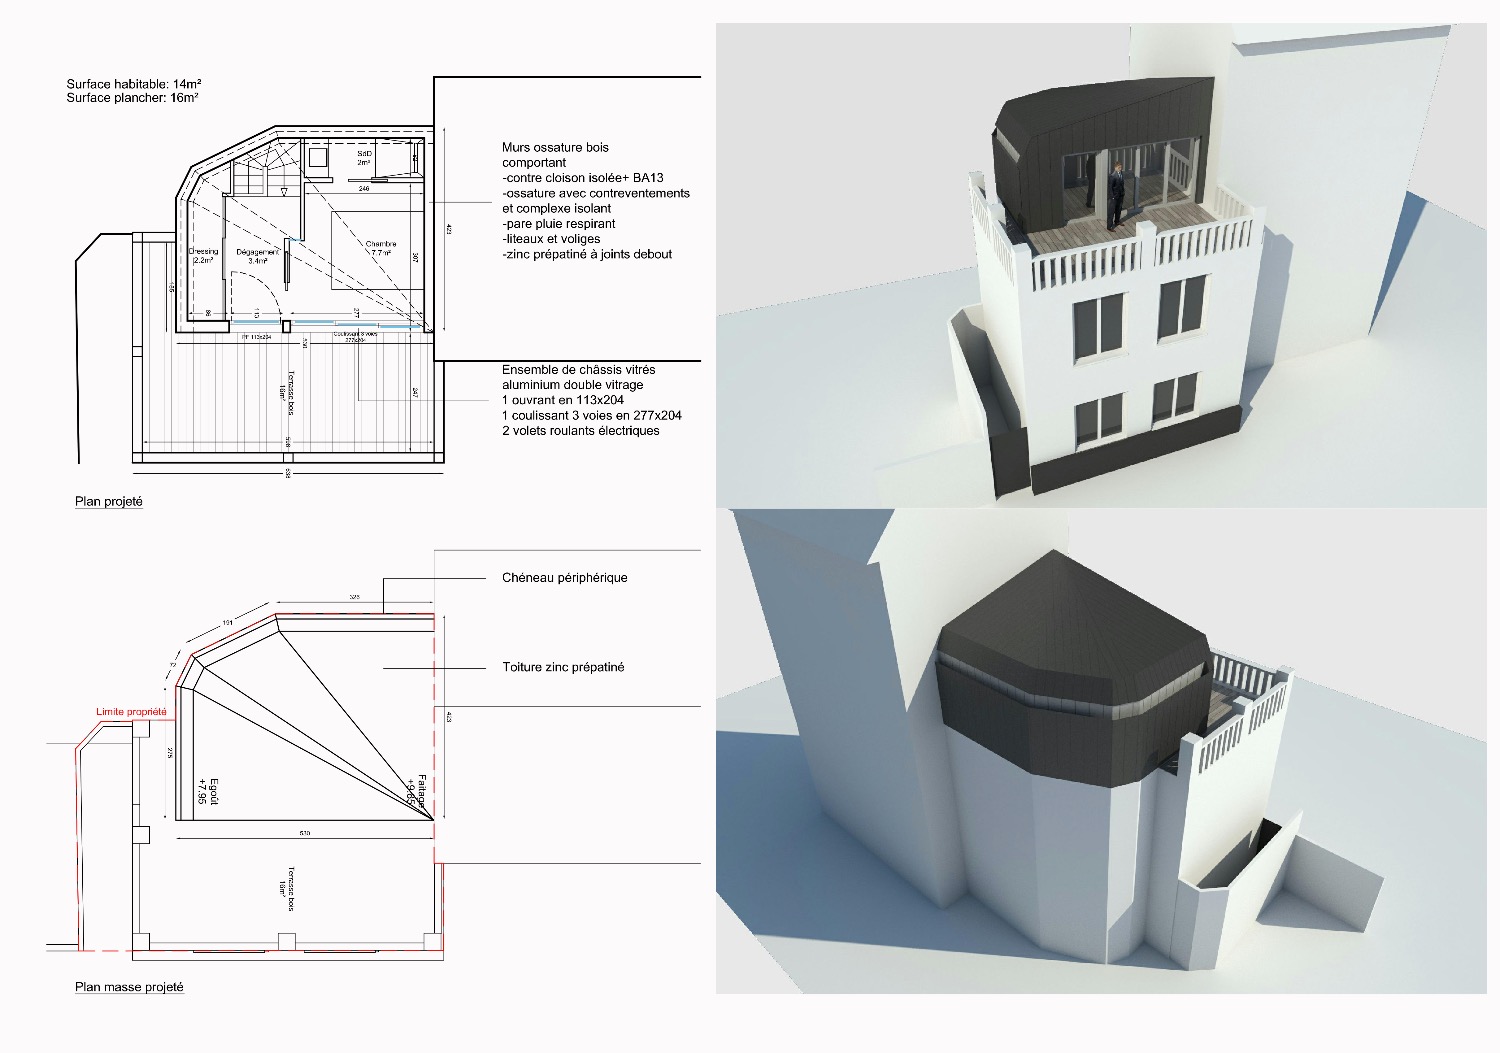Click the staircase drawn in the upper plan

tap(260, 170)
